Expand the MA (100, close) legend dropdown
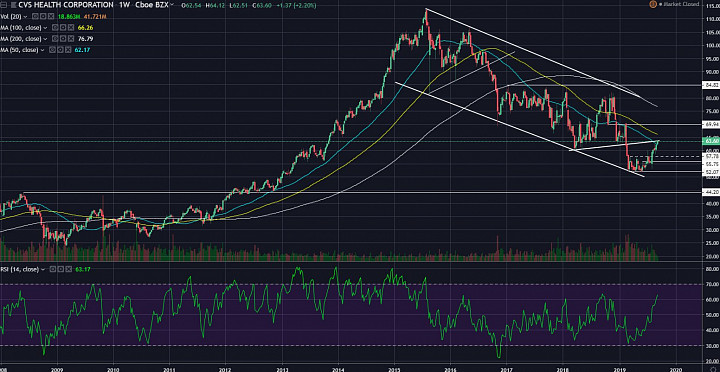This screenshot has width=720, height=372. point(45,28)
